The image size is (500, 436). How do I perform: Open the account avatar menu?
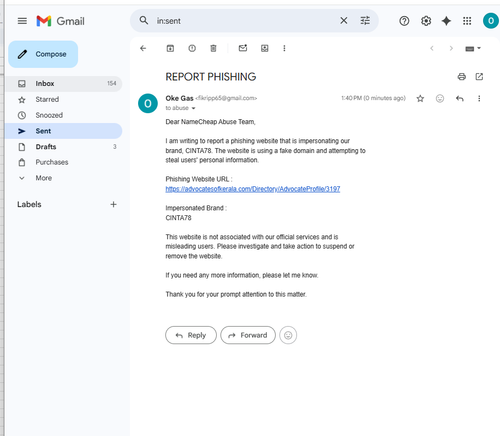491,21
